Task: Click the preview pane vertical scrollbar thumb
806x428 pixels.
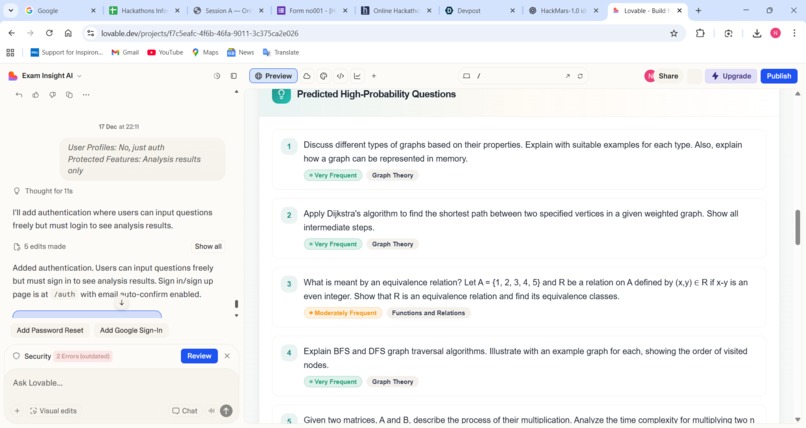Action: coord(797,228)
